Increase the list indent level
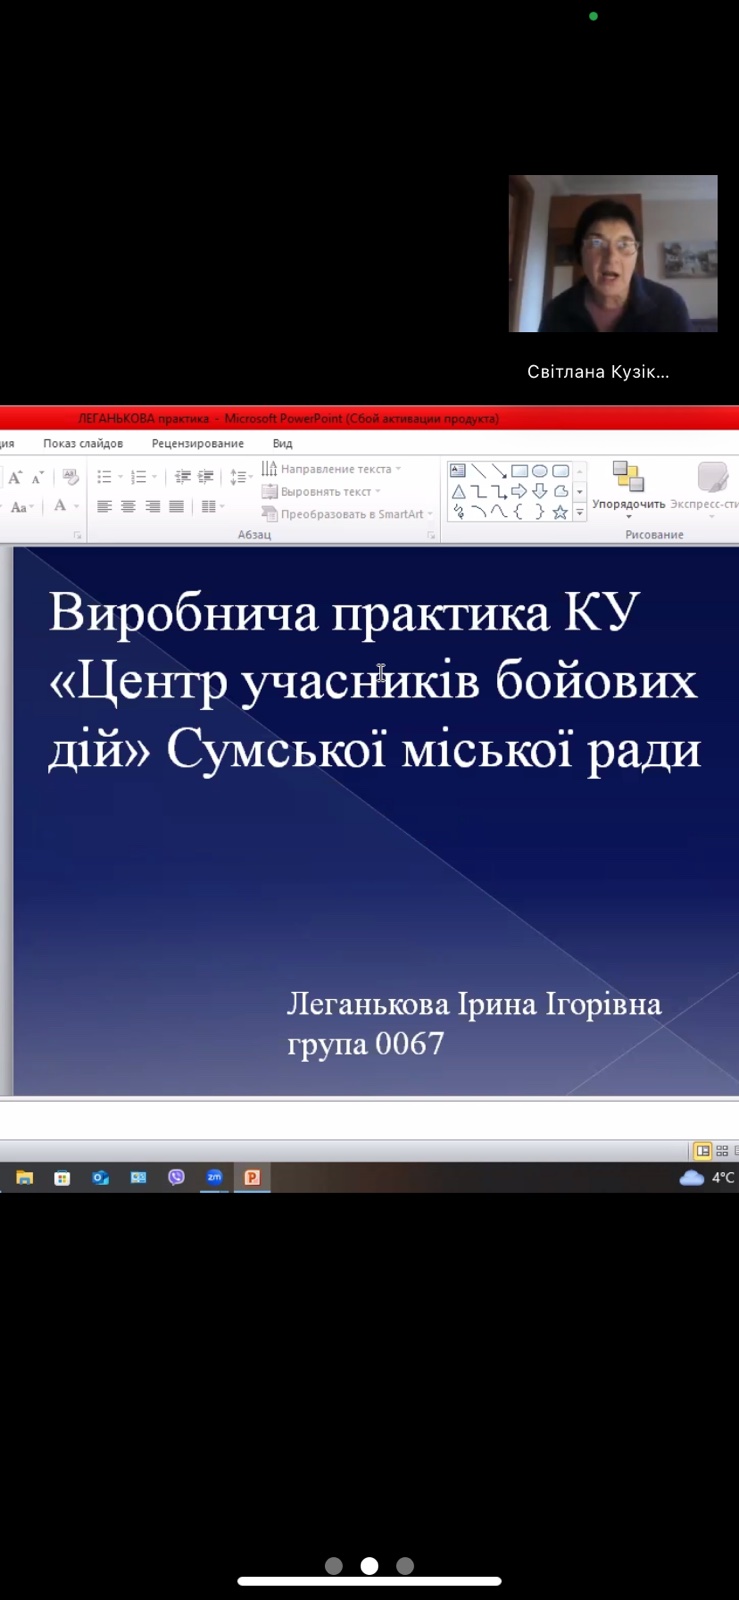This screenshot has height=1600, width=739. click(206, 477)
